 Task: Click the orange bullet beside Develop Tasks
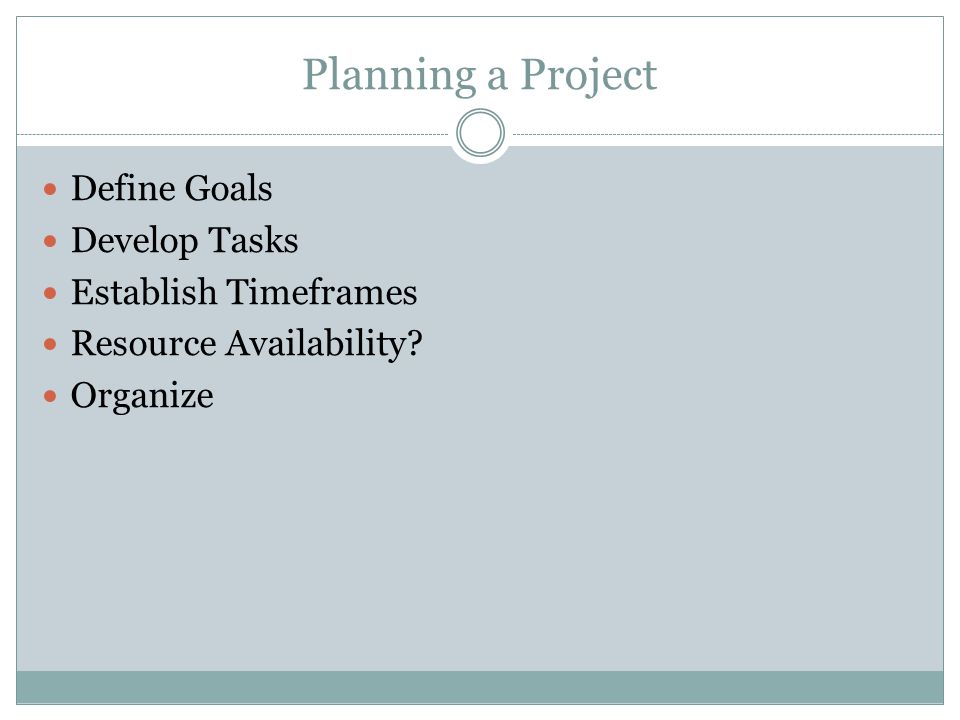[50, 241]
